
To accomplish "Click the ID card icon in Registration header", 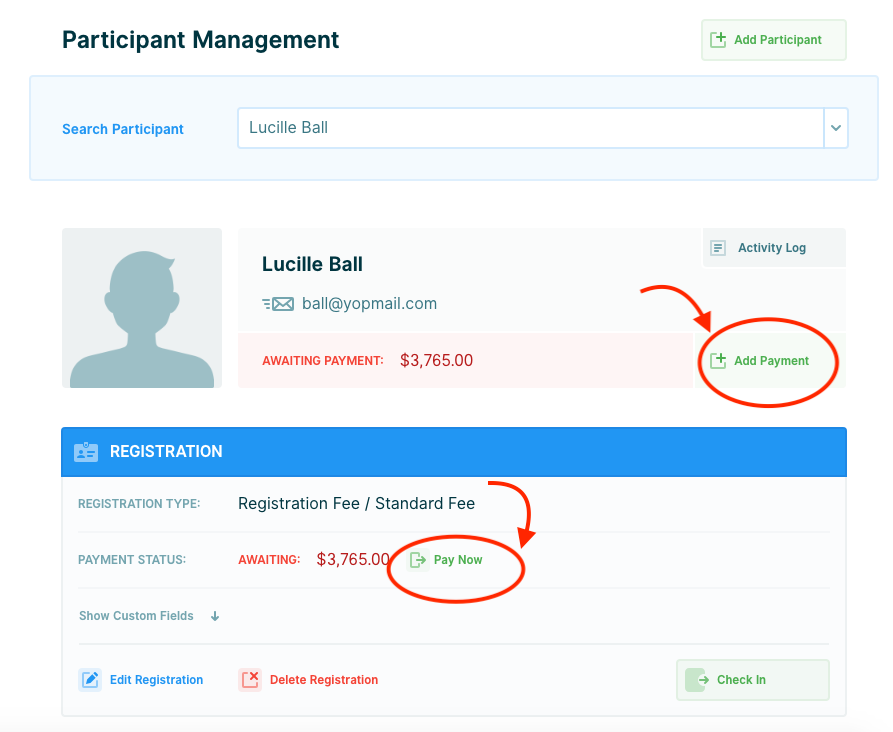I will click(x=86, y=452).
